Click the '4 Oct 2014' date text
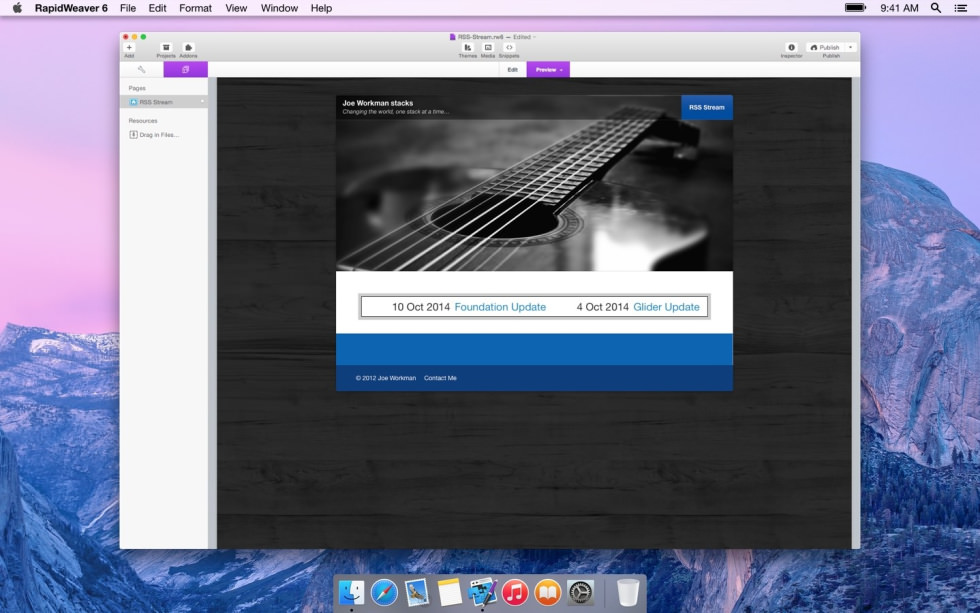 pyautogui.click(x=602, y=307)
